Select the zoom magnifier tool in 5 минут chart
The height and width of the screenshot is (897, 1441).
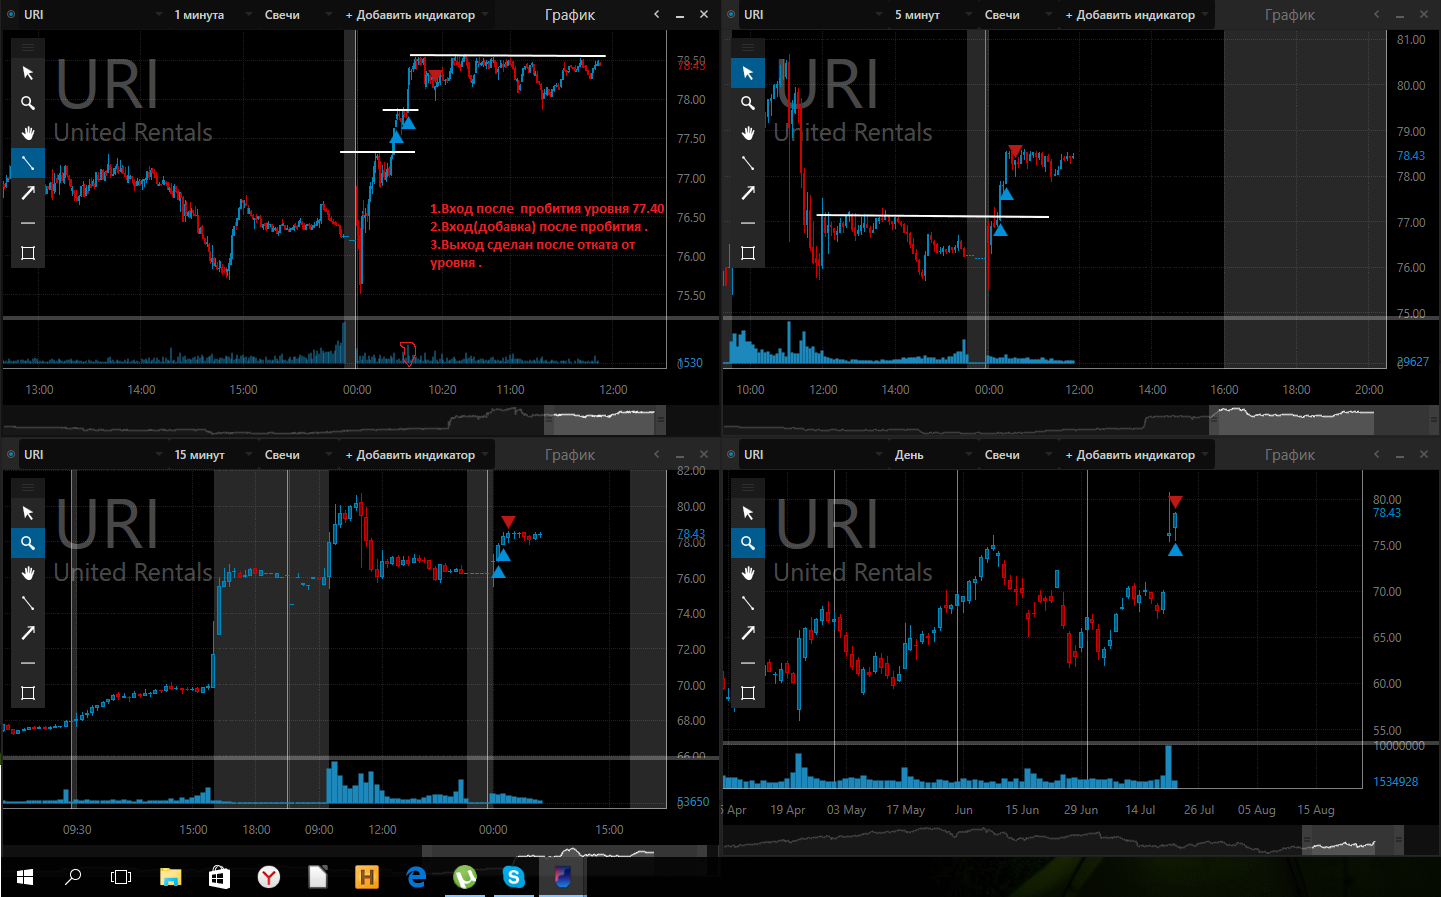coord(748,103)
